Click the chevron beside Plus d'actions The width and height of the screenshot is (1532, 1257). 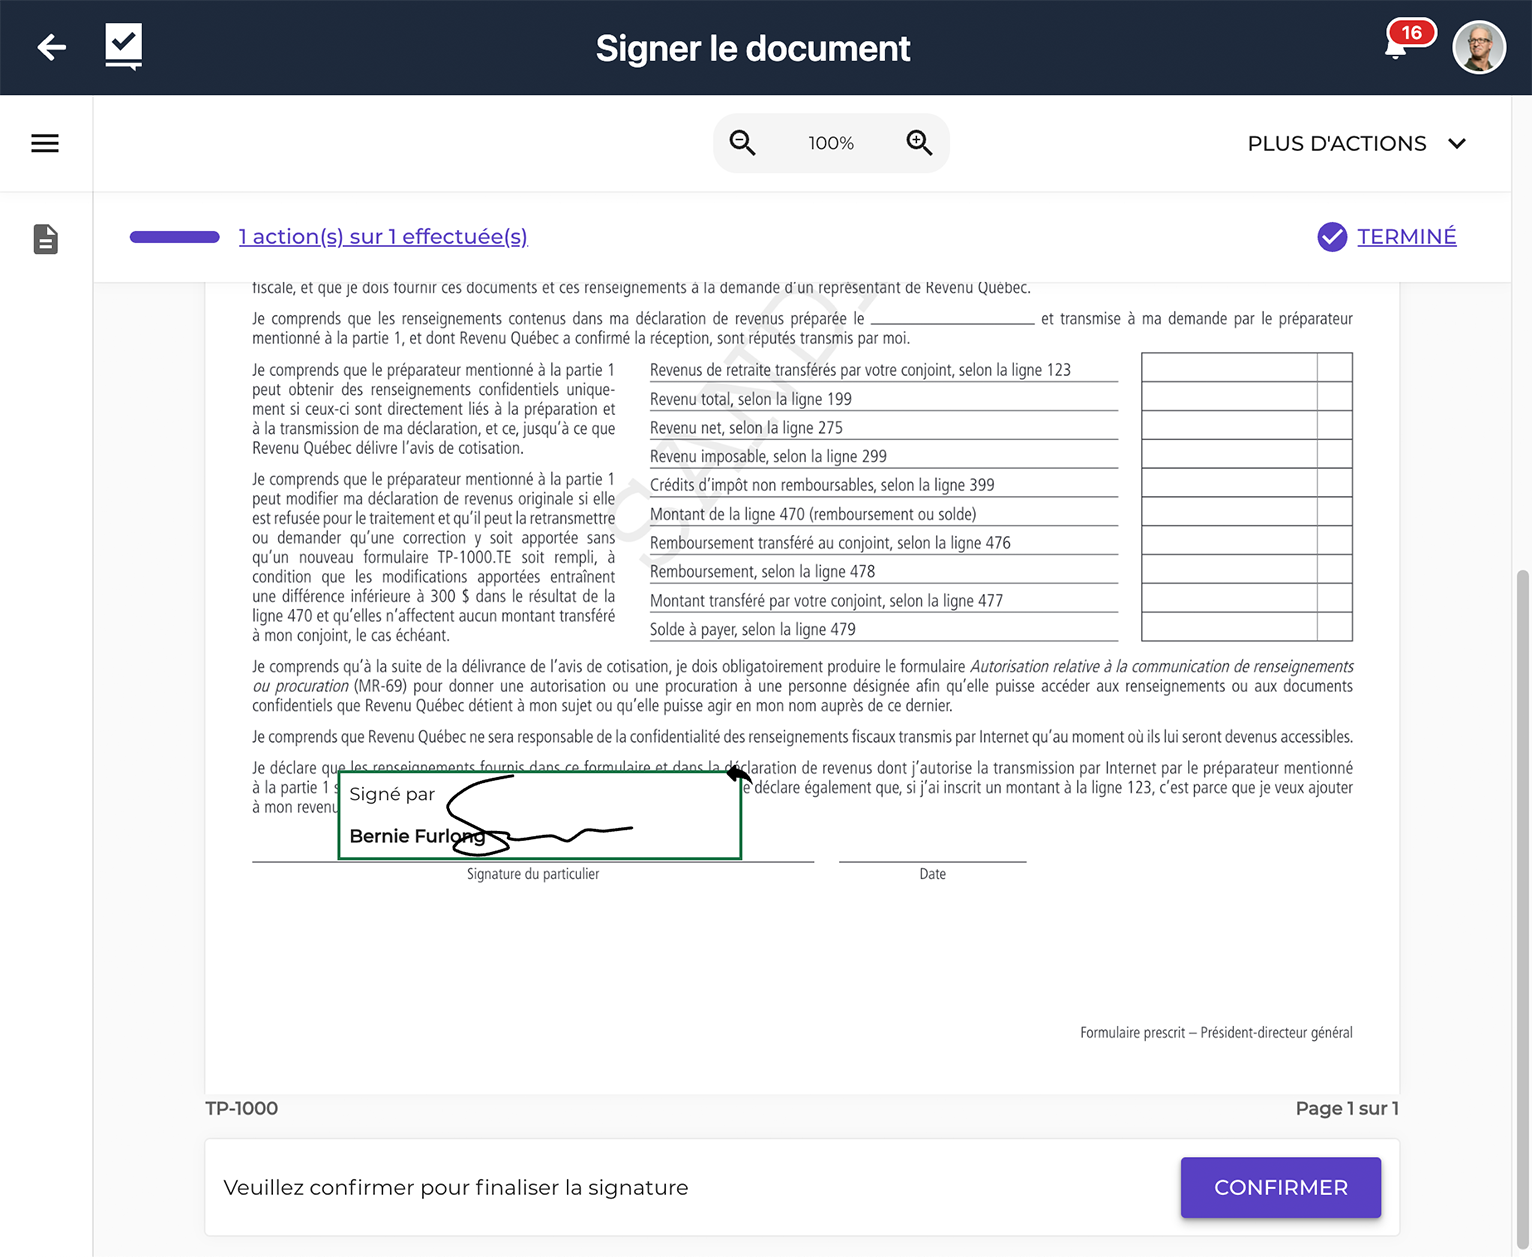[x=1457, y=144]
